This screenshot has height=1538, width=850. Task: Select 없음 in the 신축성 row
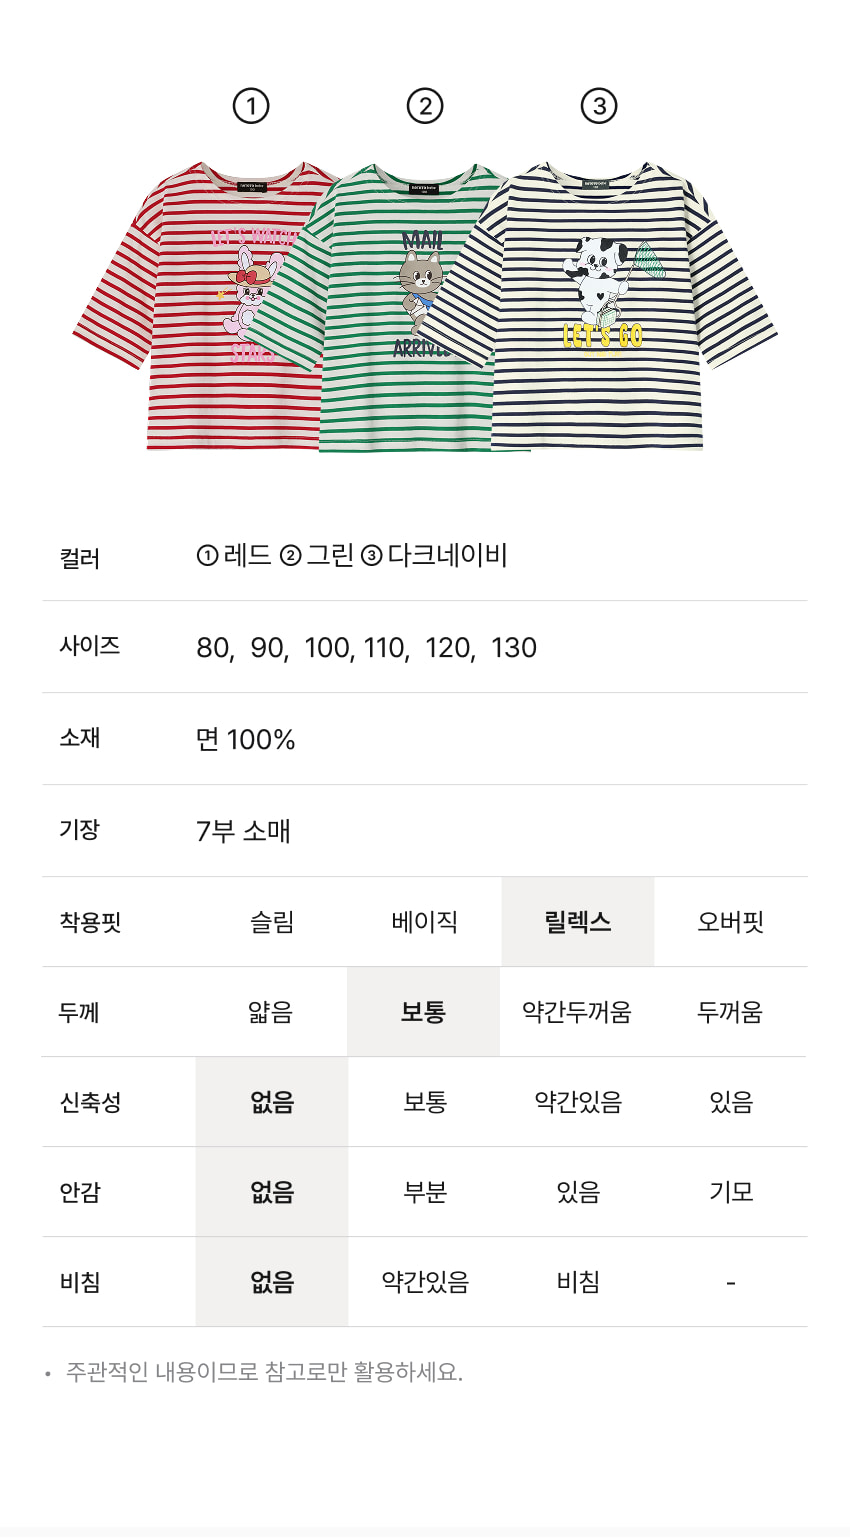[x=272, y=1102]
